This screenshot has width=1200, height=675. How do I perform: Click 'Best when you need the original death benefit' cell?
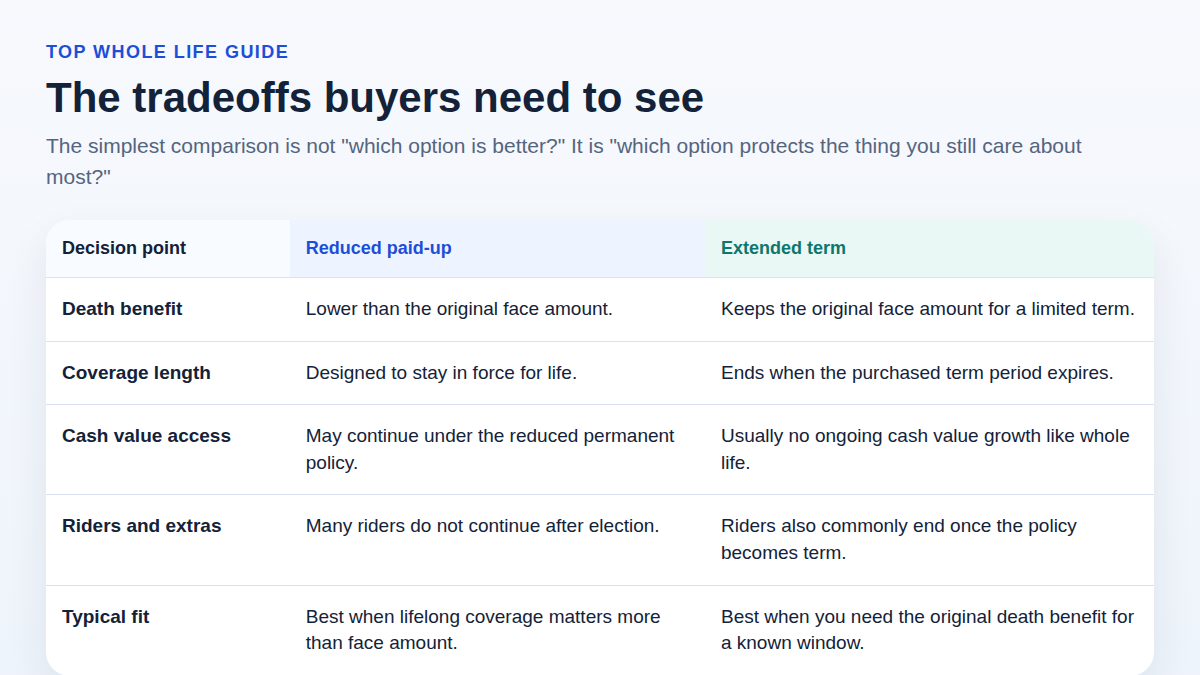929,630
